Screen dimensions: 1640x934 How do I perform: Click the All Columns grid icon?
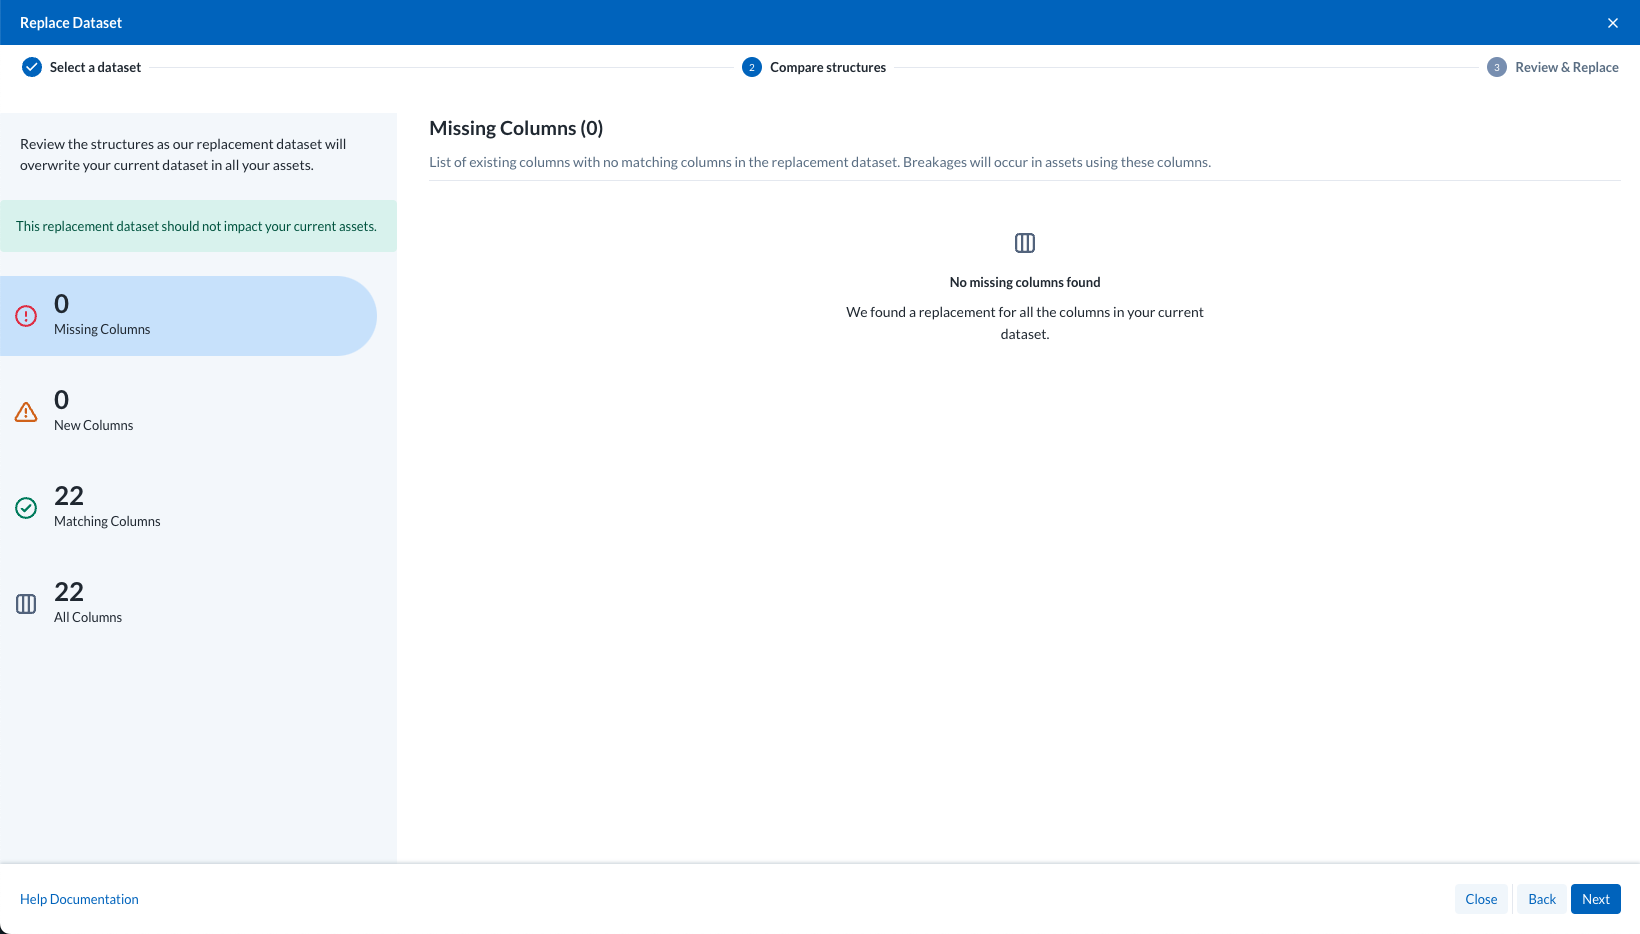pos(26,604)
